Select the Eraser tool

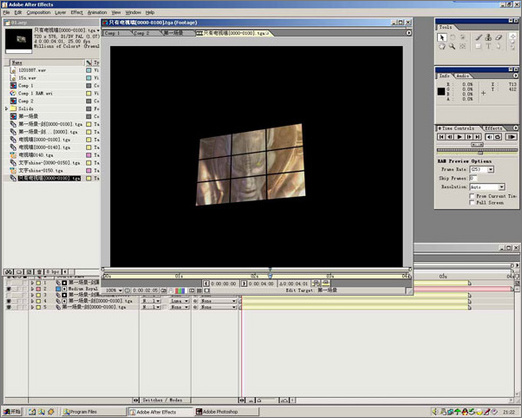498,38
